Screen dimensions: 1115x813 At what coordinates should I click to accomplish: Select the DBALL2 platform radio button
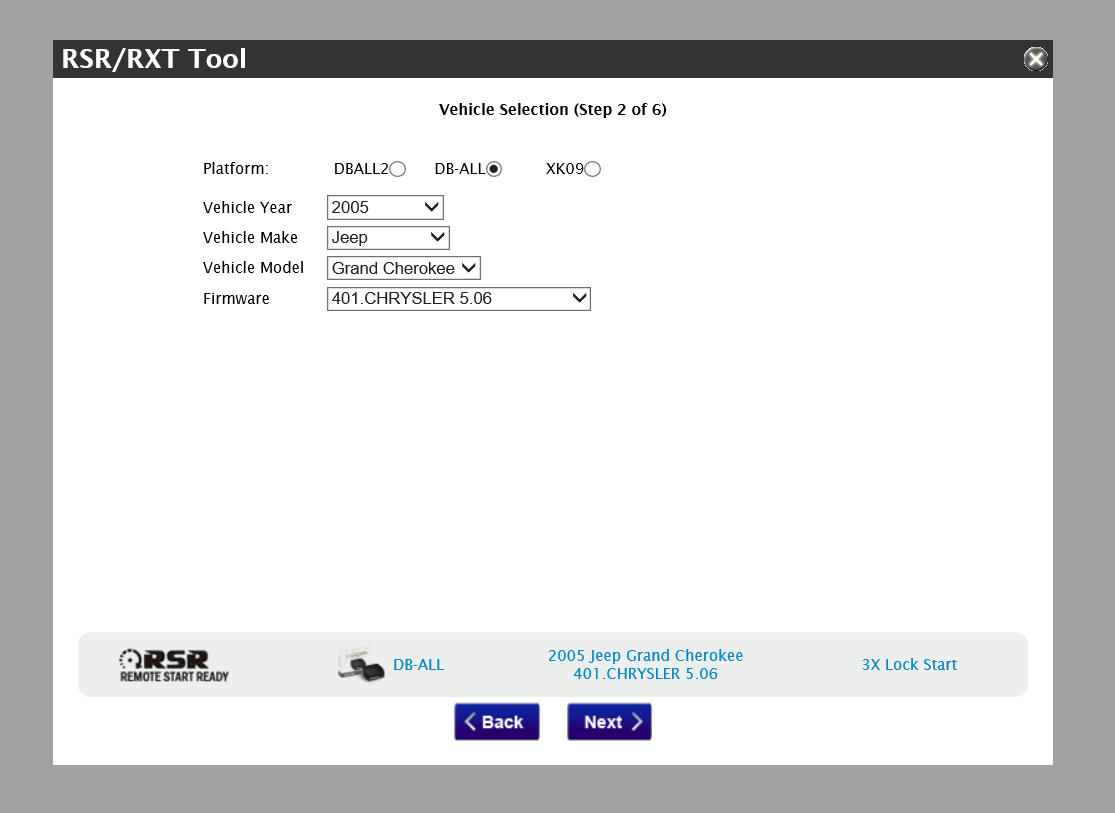398,169
